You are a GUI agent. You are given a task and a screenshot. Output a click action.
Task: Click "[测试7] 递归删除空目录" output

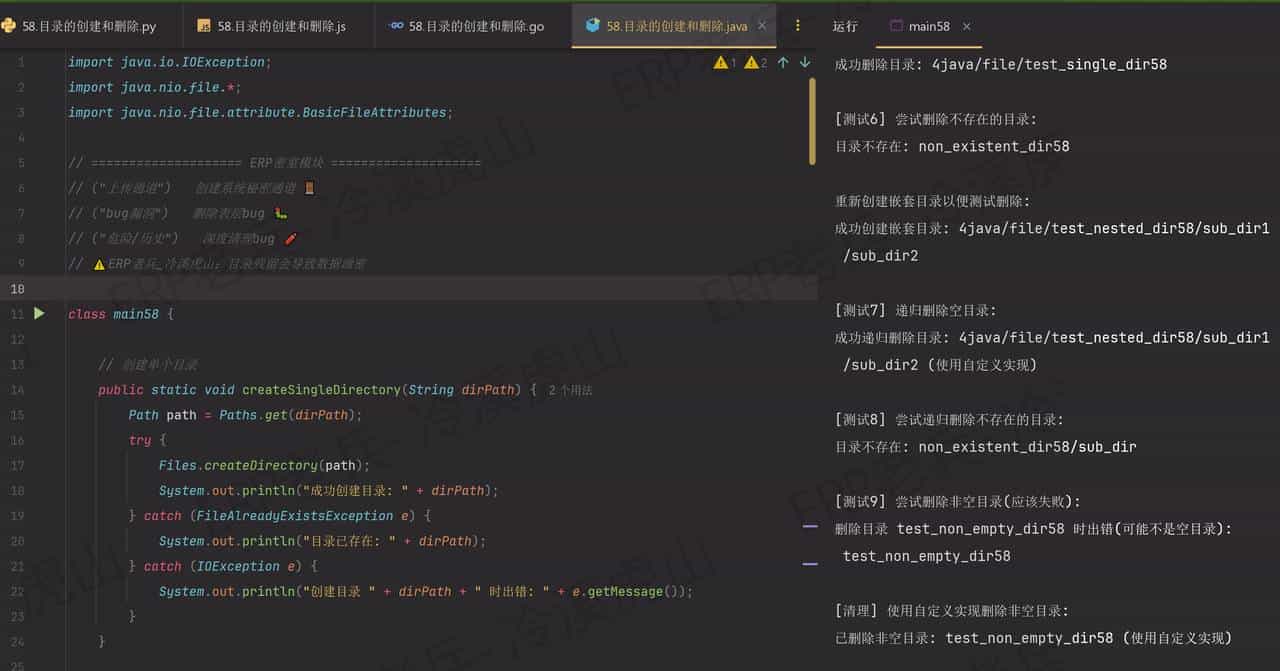(916, 310)
